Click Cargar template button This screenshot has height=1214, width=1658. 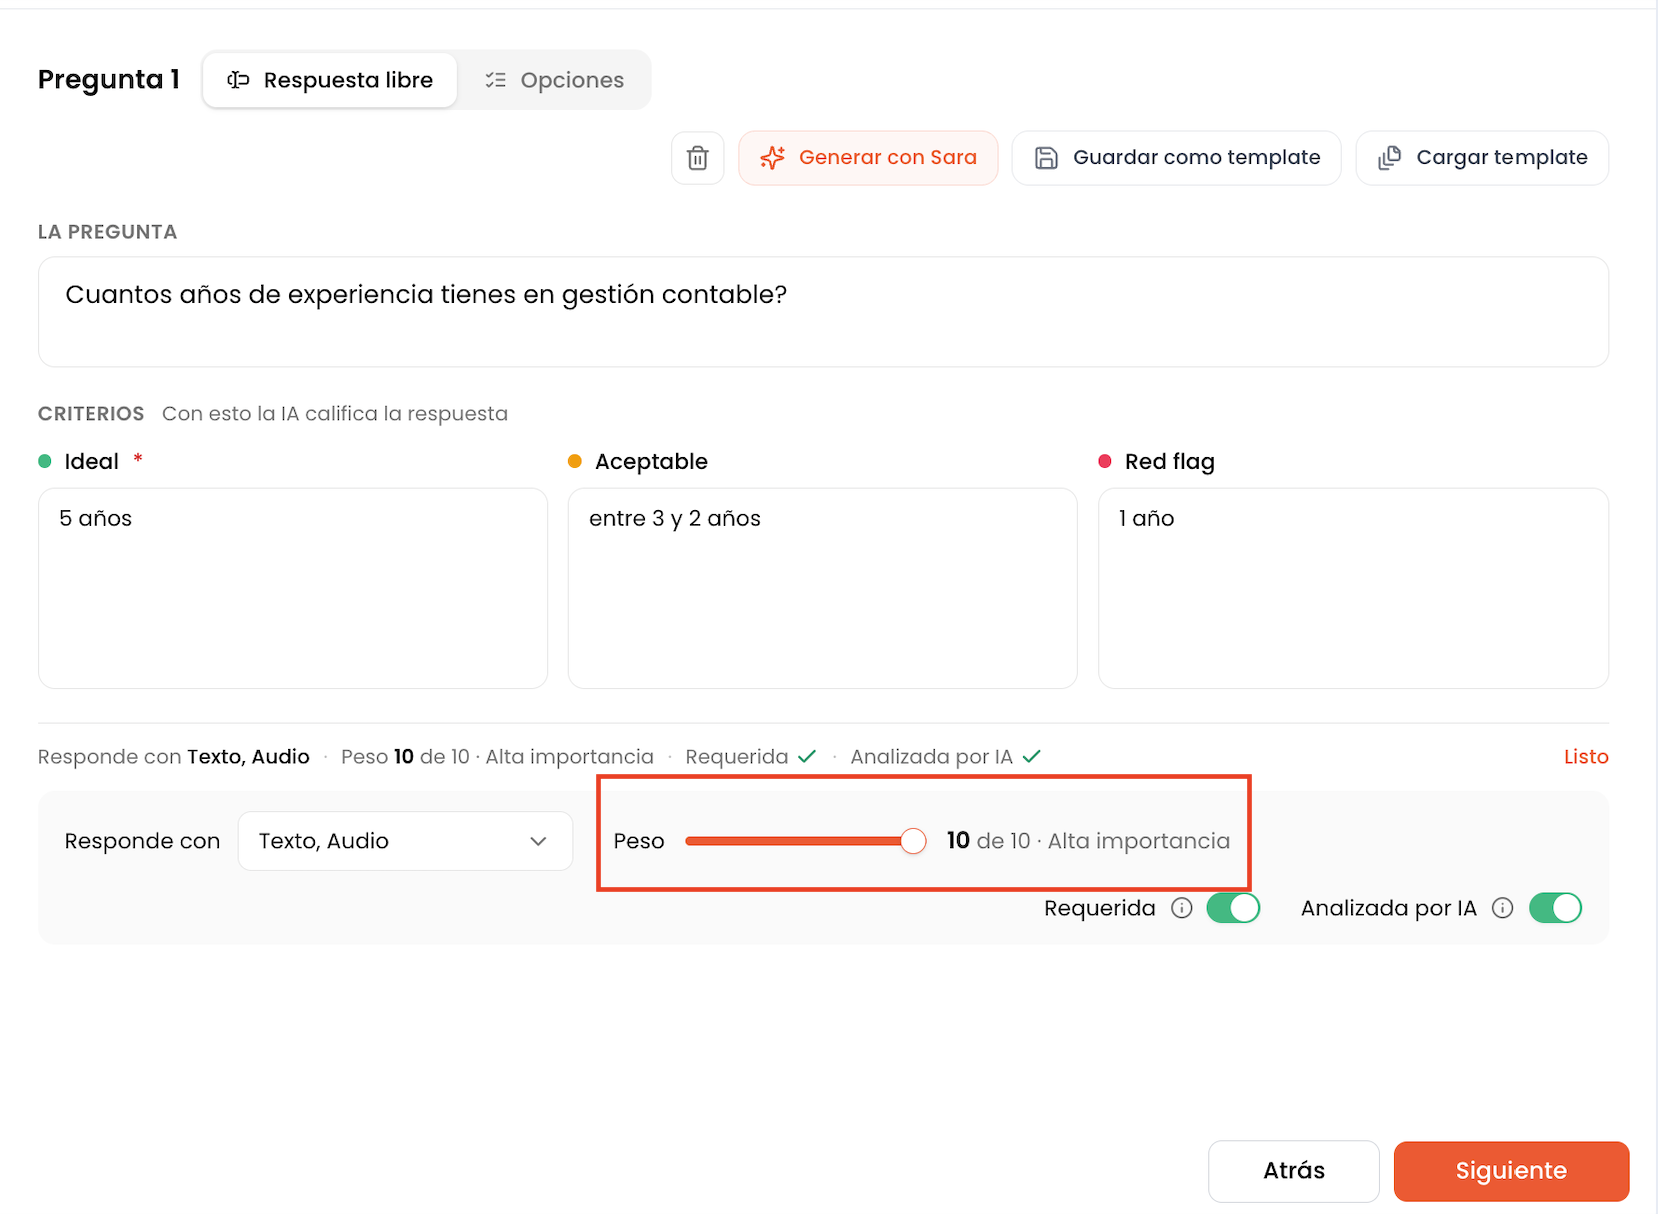coord(1482,158)
